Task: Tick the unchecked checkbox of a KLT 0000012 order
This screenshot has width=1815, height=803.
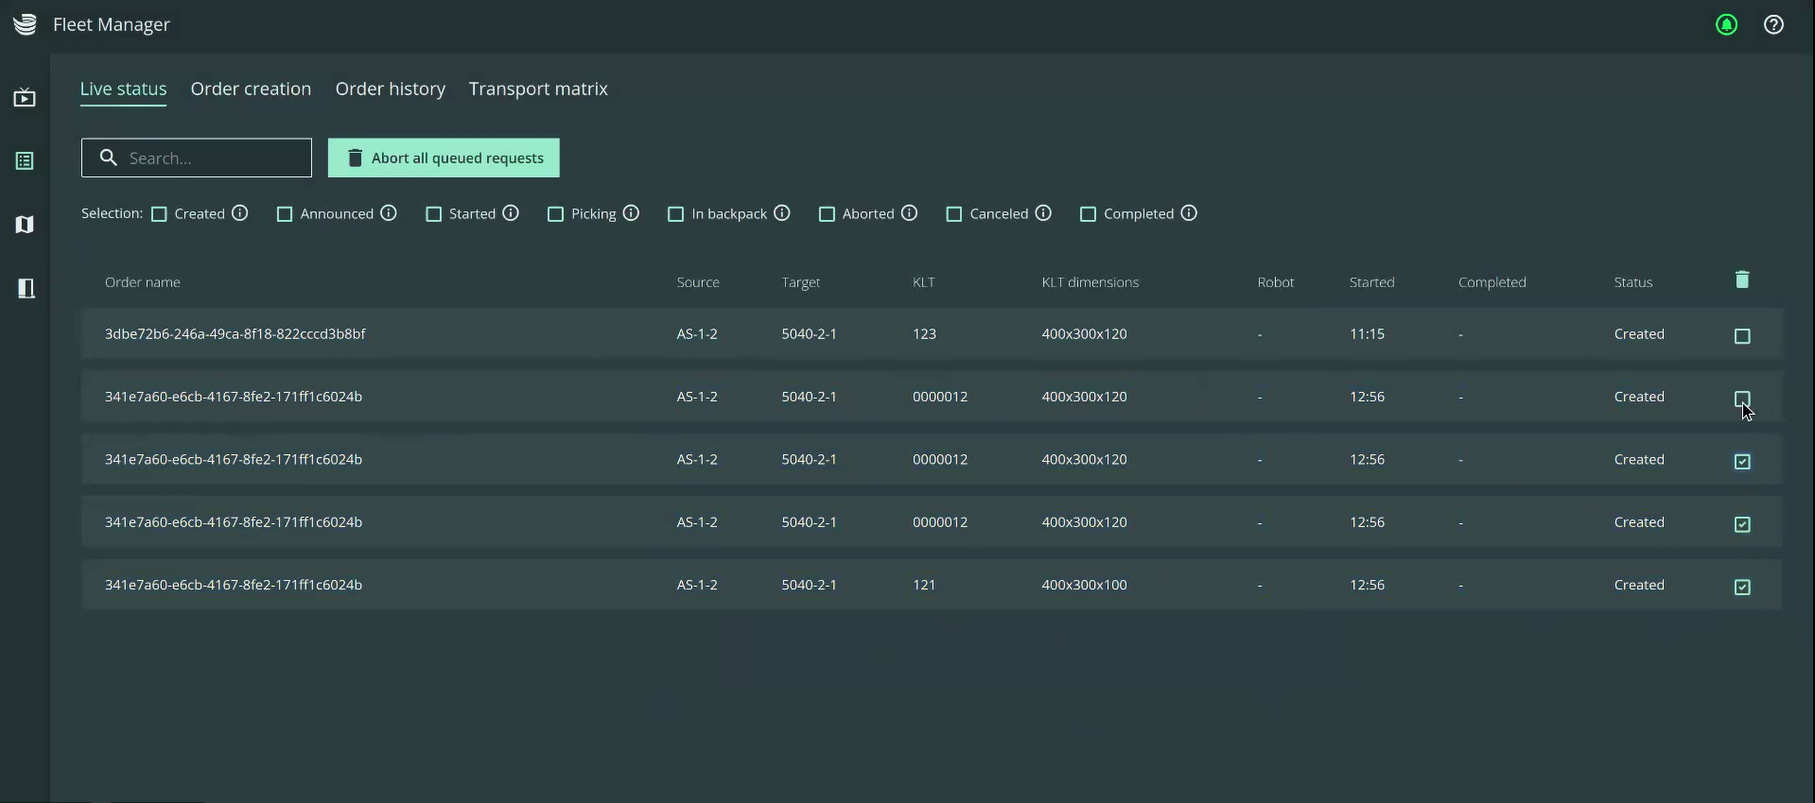Action: (x=1742, y=399)
